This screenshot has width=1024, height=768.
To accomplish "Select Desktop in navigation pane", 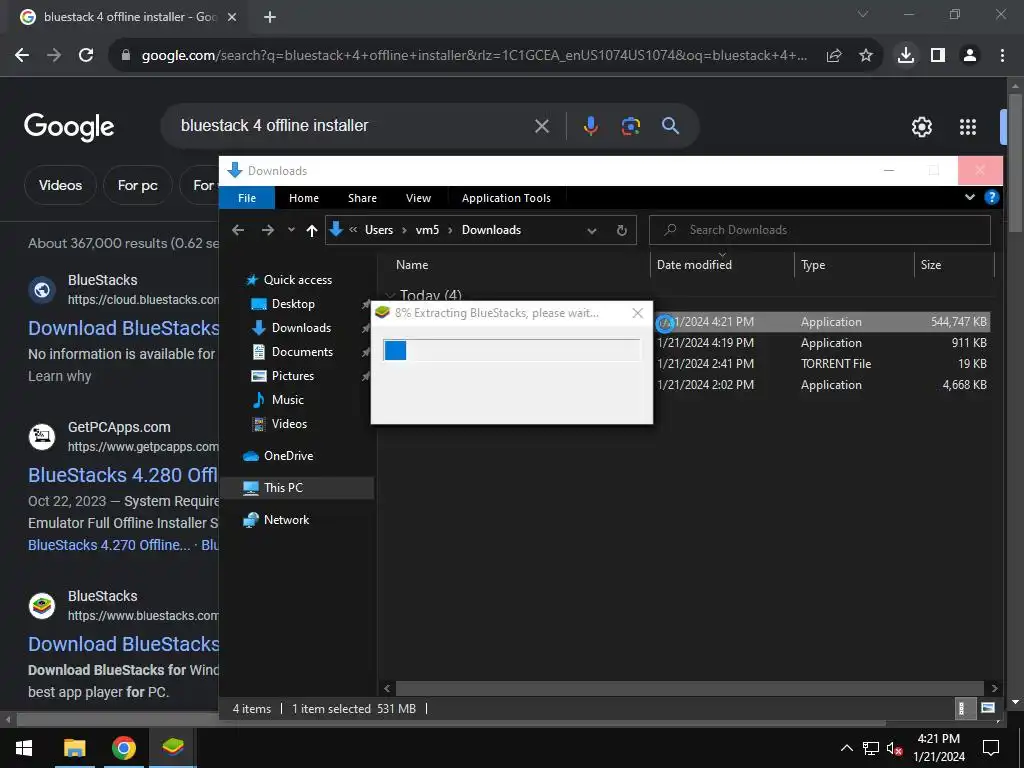I will pyautogui.click(x=293, y=304).
